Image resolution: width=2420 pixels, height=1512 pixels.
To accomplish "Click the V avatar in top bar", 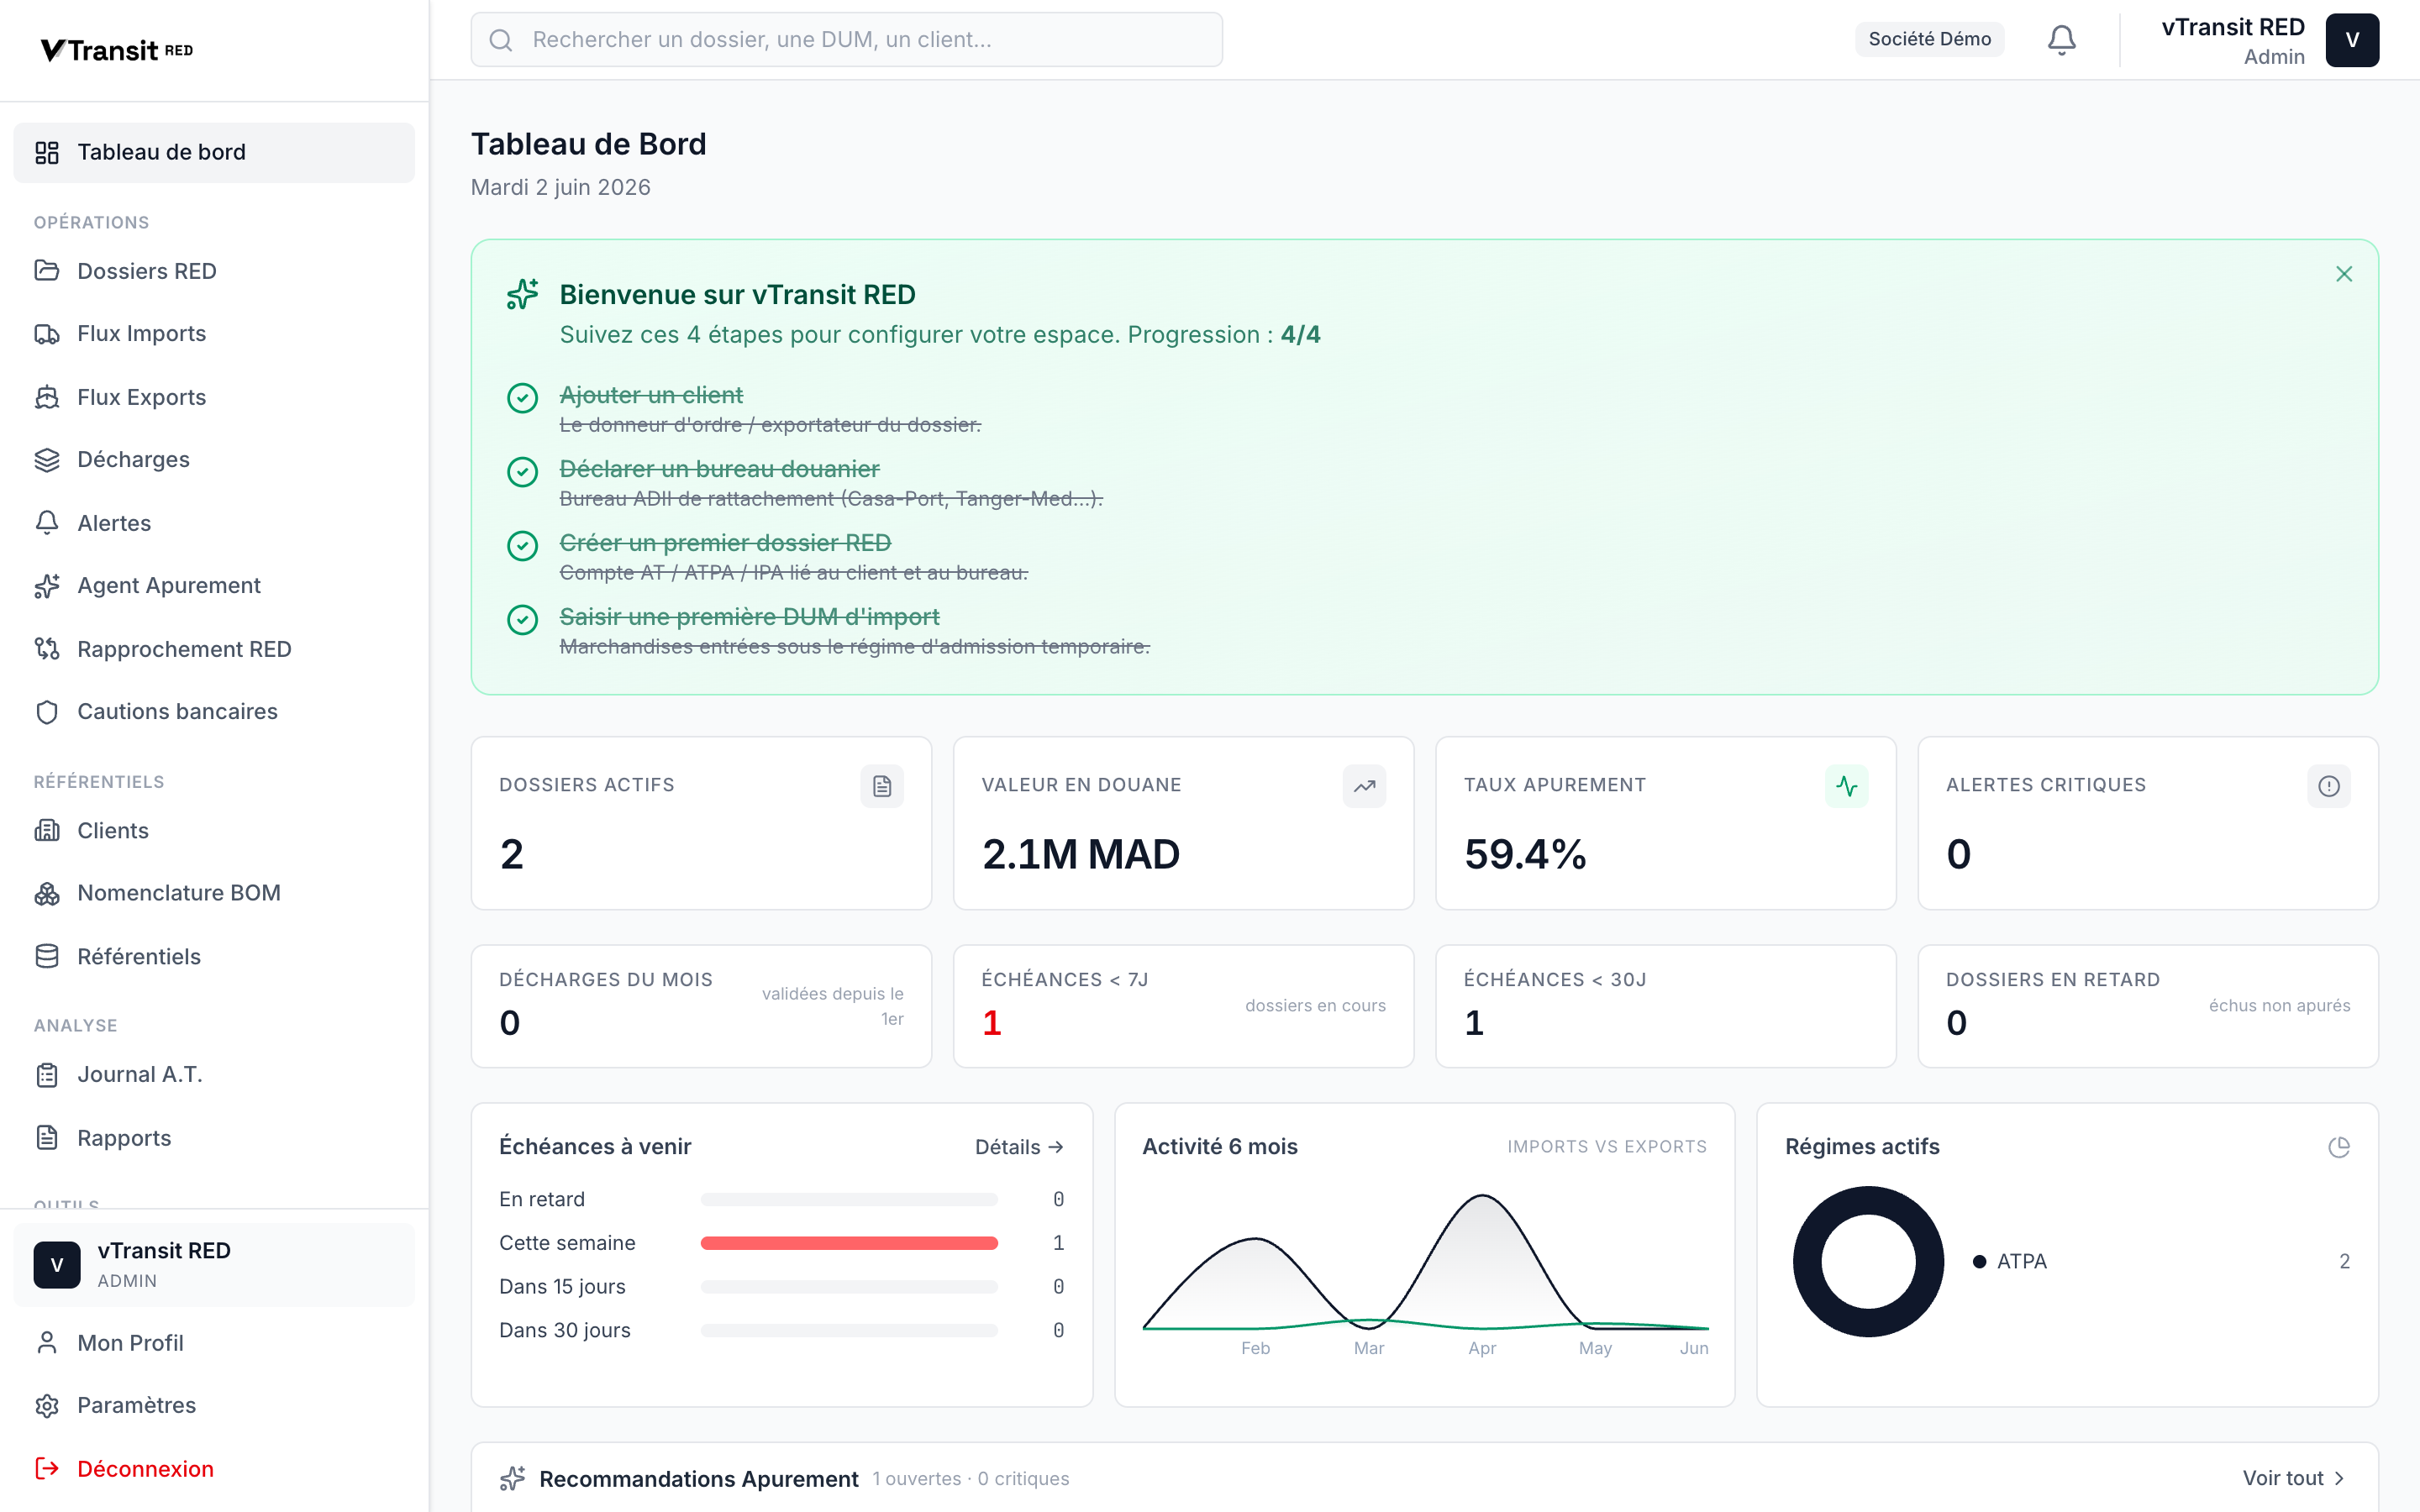I will coord(2352,40).
